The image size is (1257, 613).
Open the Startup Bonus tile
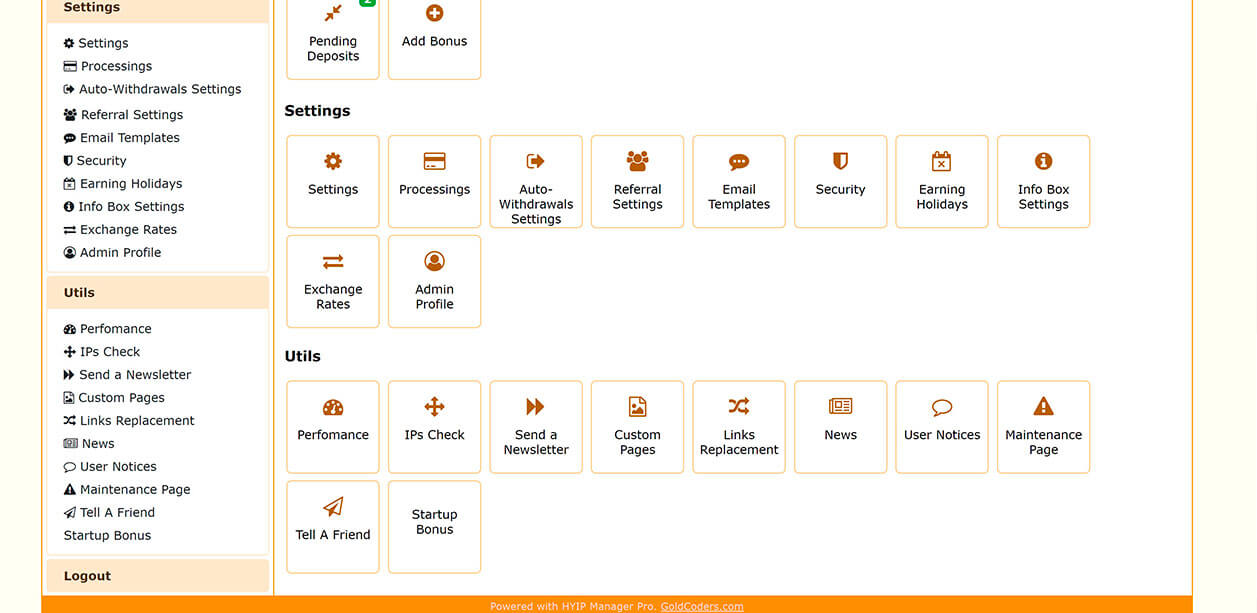pos(434,527)
